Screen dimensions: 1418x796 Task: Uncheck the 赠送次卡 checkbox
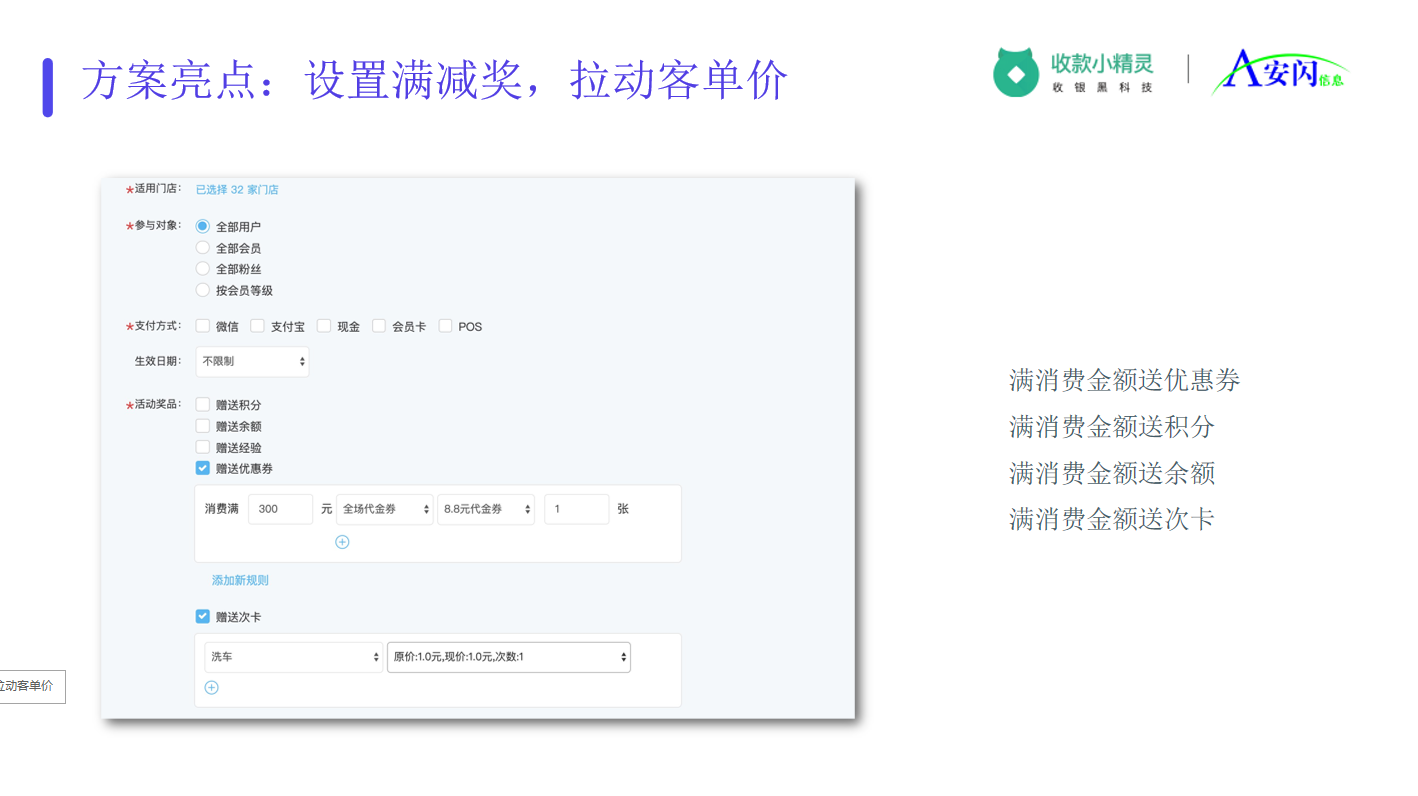pos(203,617)
